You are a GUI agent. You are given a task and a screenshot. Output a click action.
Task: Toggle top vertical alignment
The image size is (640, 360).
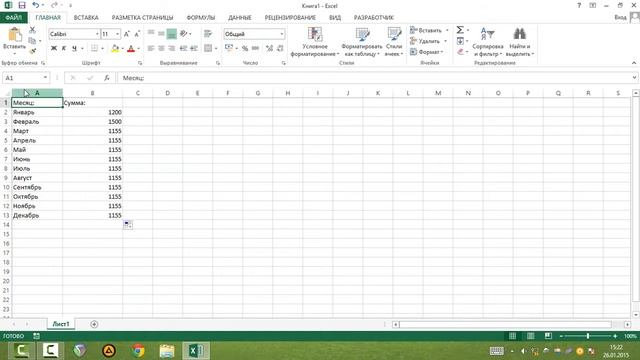pyautogui.click(x=151, y=34)
